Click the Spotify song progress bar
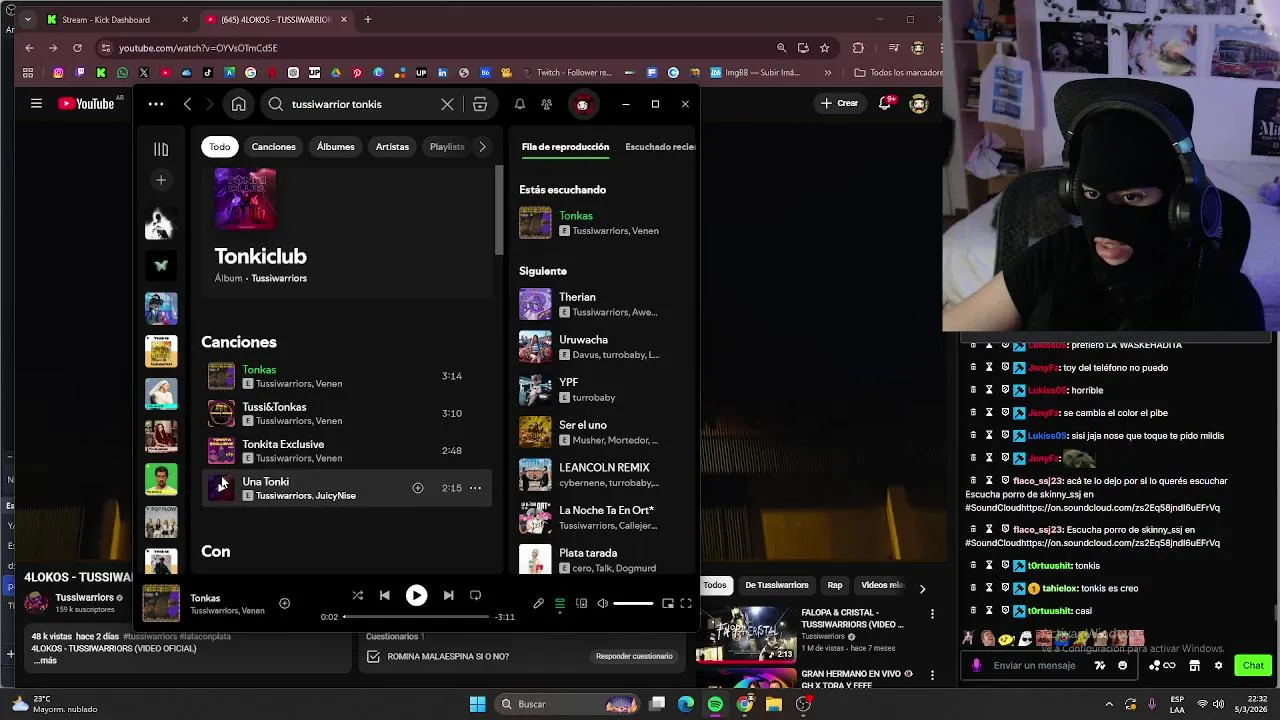The width and height of the screenshot is (1280, 720). [x=416, y=617]
